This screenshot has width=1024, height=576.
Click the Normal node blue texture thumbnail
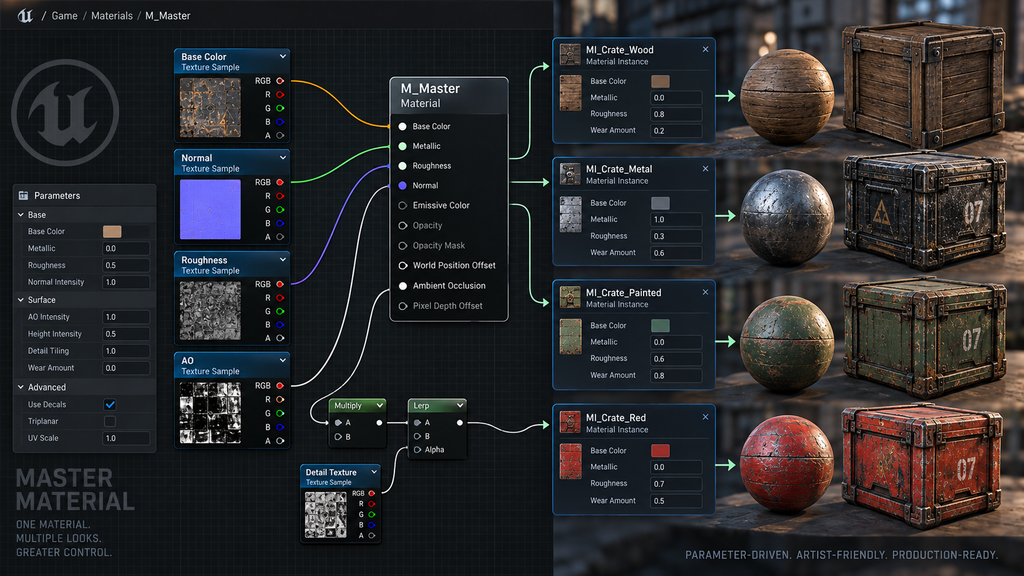pos(210,210)
